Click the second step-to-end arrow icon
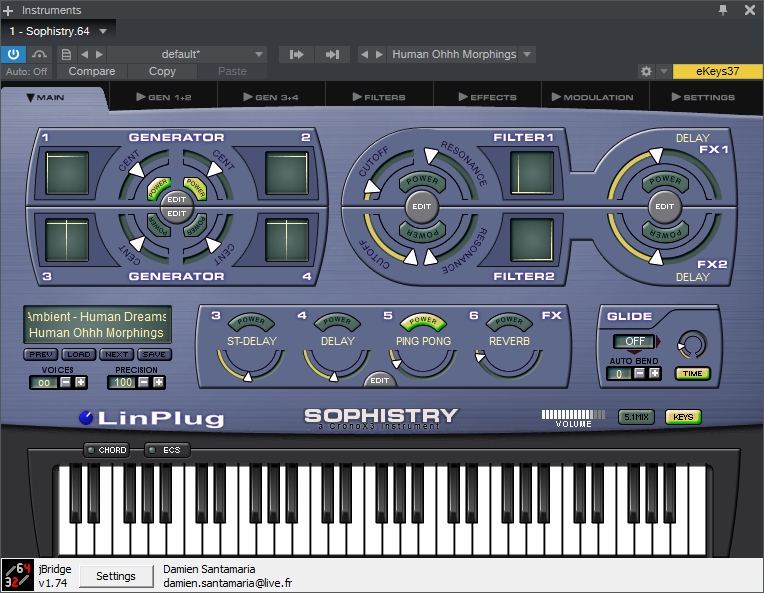The height and width of the screenshot is (593, 764). pyautogui.click(x=332, y=55)
